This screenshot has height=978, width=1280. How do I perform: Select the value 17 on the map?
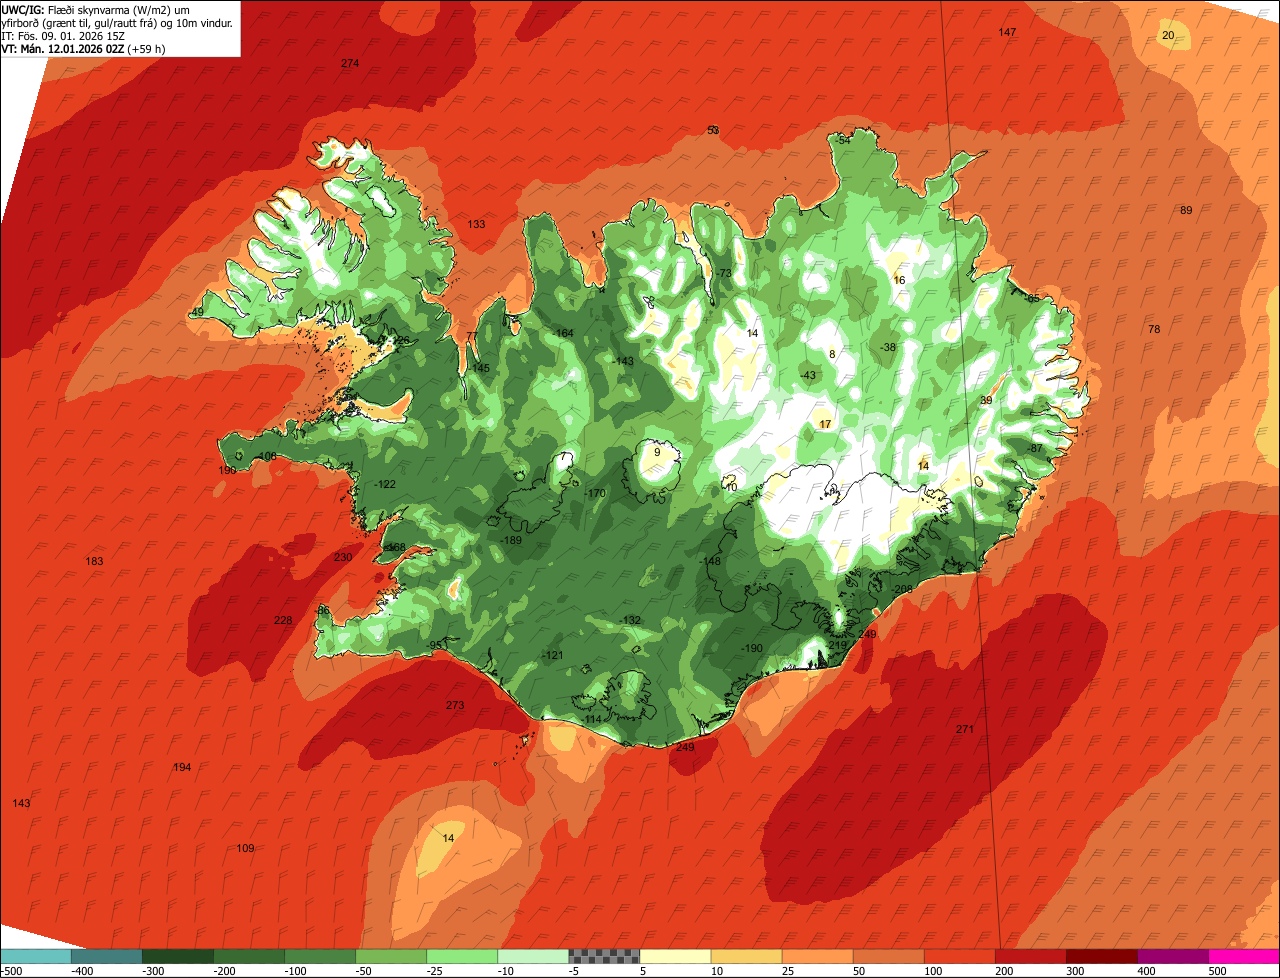(825, 424)
